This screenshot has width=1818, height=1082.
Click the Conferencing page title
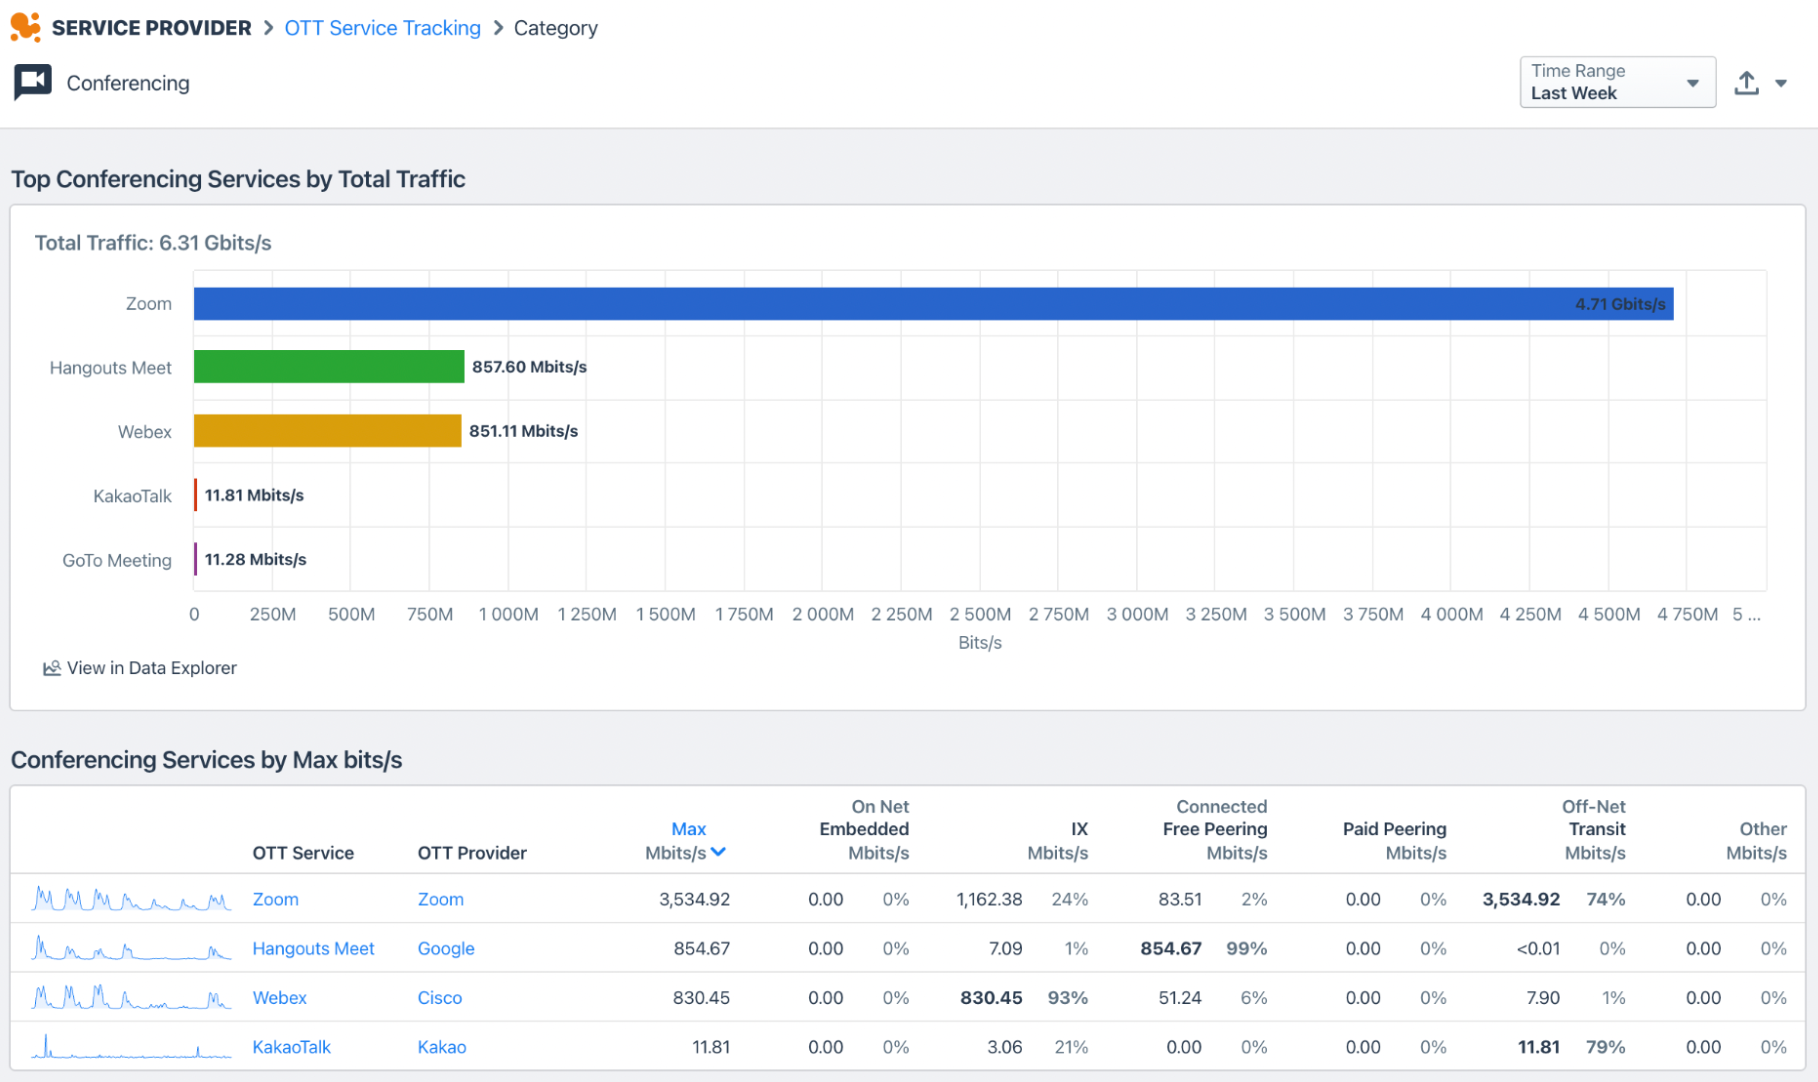(x=128, y=83)
